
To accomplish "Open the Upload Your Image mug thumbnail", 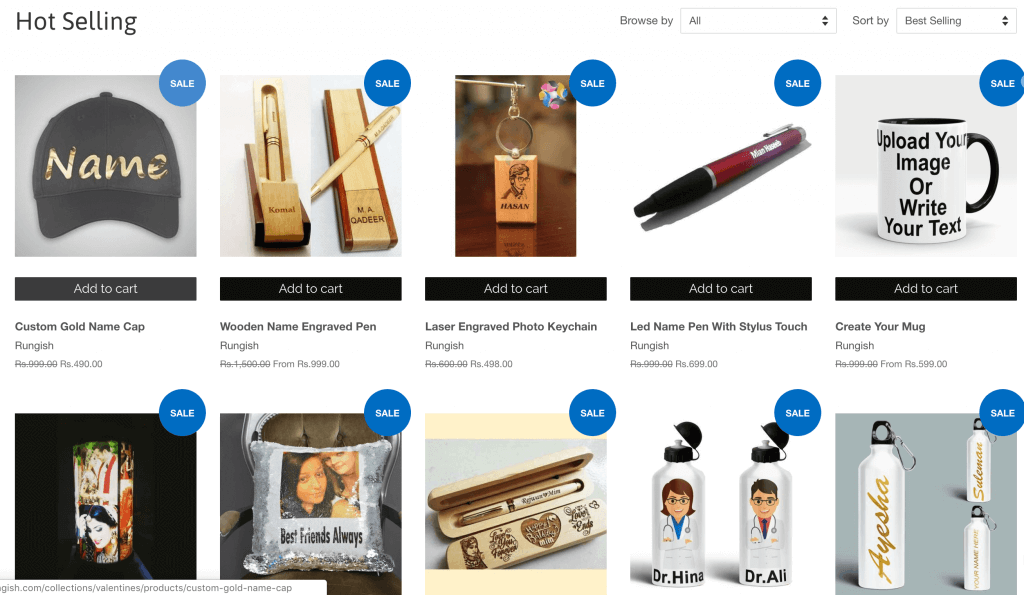I will 926,166.
